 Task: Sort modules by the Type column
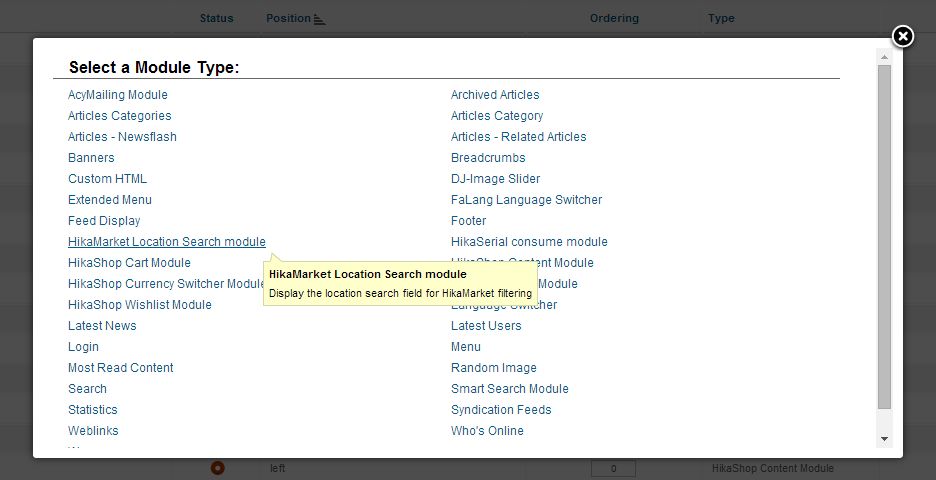(721, 19)
